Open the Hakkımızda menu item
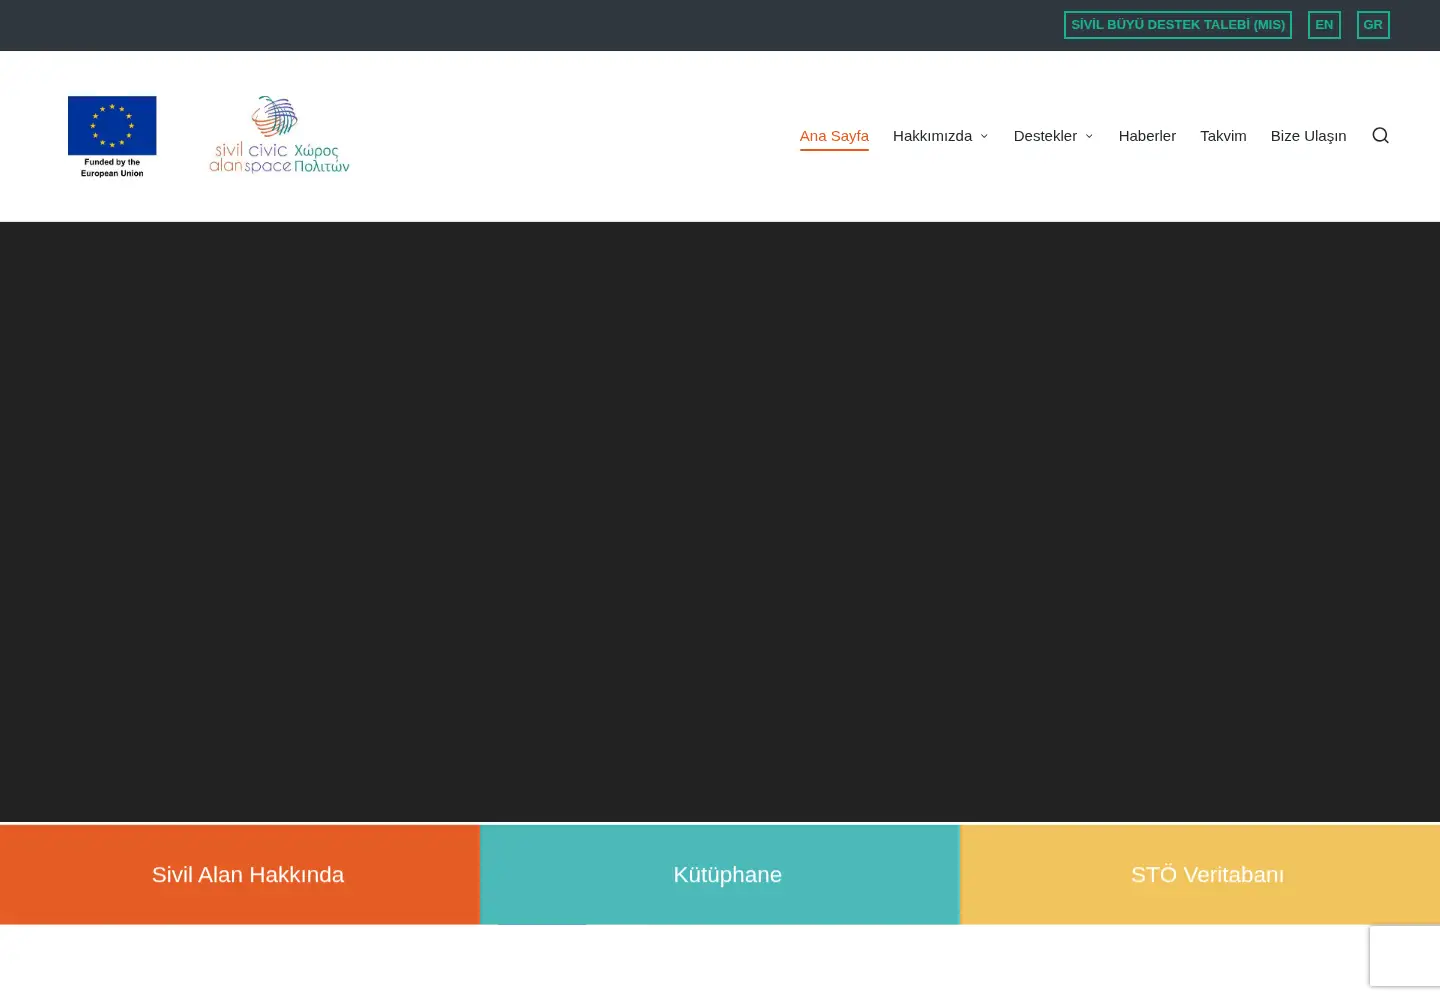 [932, 136]
